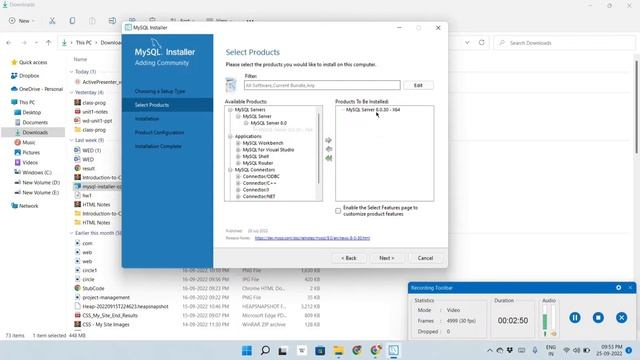Click the New button in Explorer

click(x=21, y=20)
